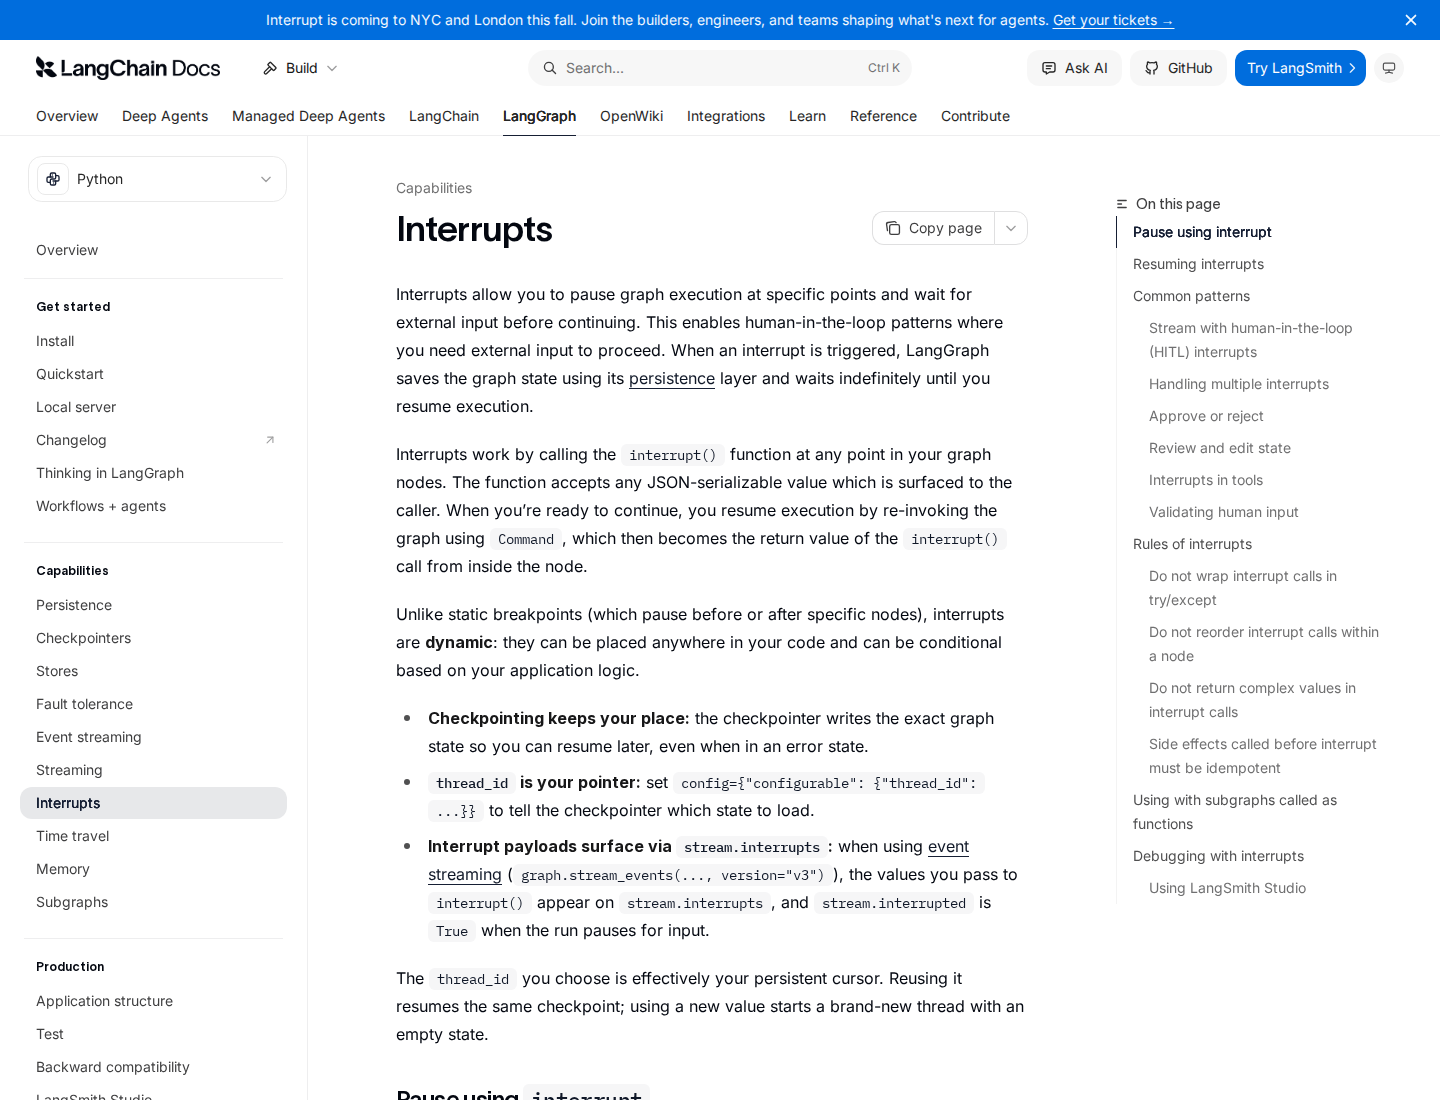Jump to Using with subgraphs section

(1235, 812)
